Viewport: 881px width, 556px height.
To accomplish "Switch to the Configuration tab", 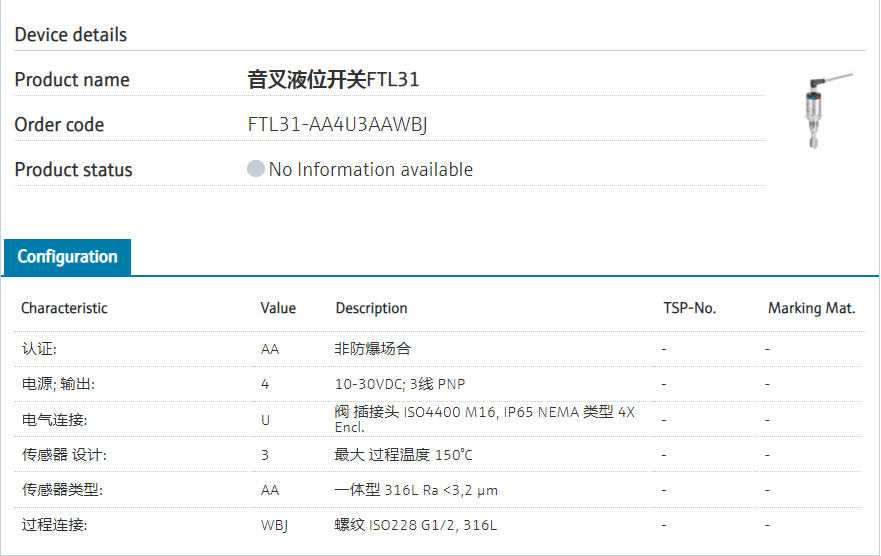I will pos(67,257).
